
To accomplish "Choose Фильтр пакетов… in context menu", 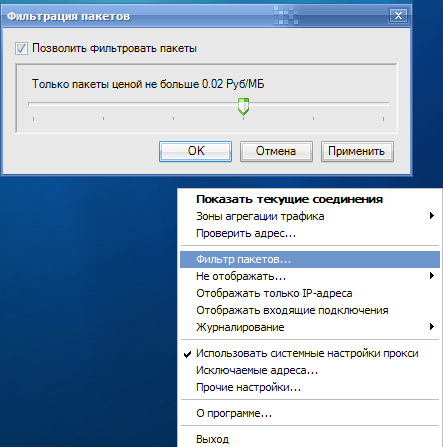I will point(310,259).
